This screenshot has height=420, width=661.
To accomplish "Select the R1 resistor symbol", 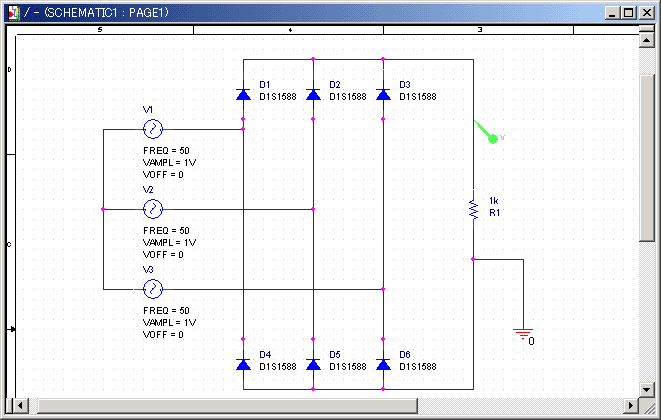I will click(x=473, y=209).
